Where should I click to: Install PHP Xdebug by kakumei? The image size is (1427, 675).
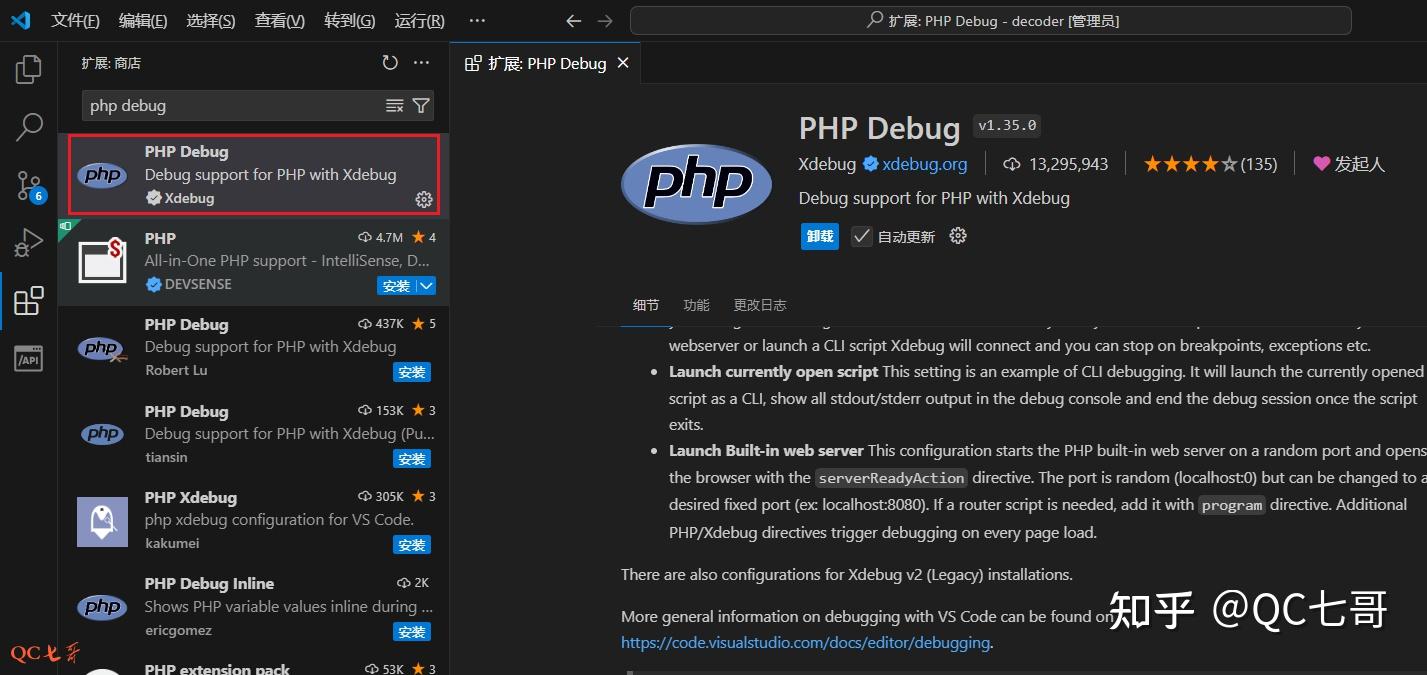[412, 545]
